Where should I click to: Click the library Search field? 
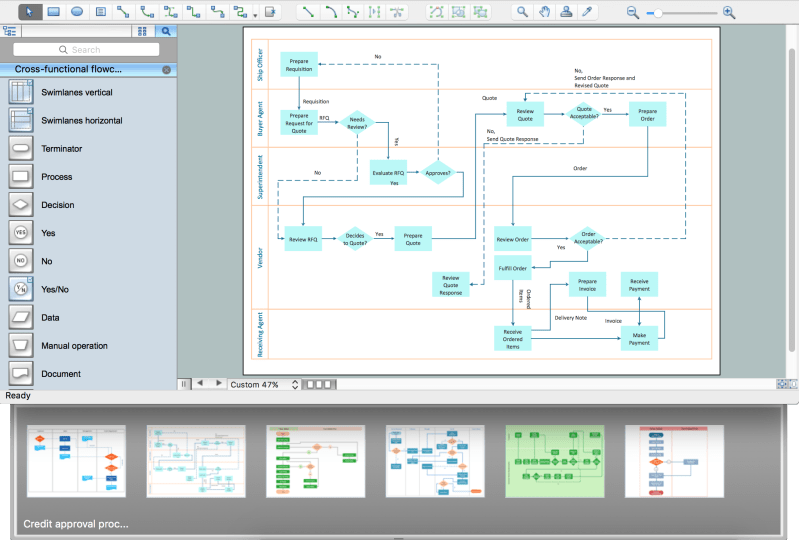click(86, 49)
